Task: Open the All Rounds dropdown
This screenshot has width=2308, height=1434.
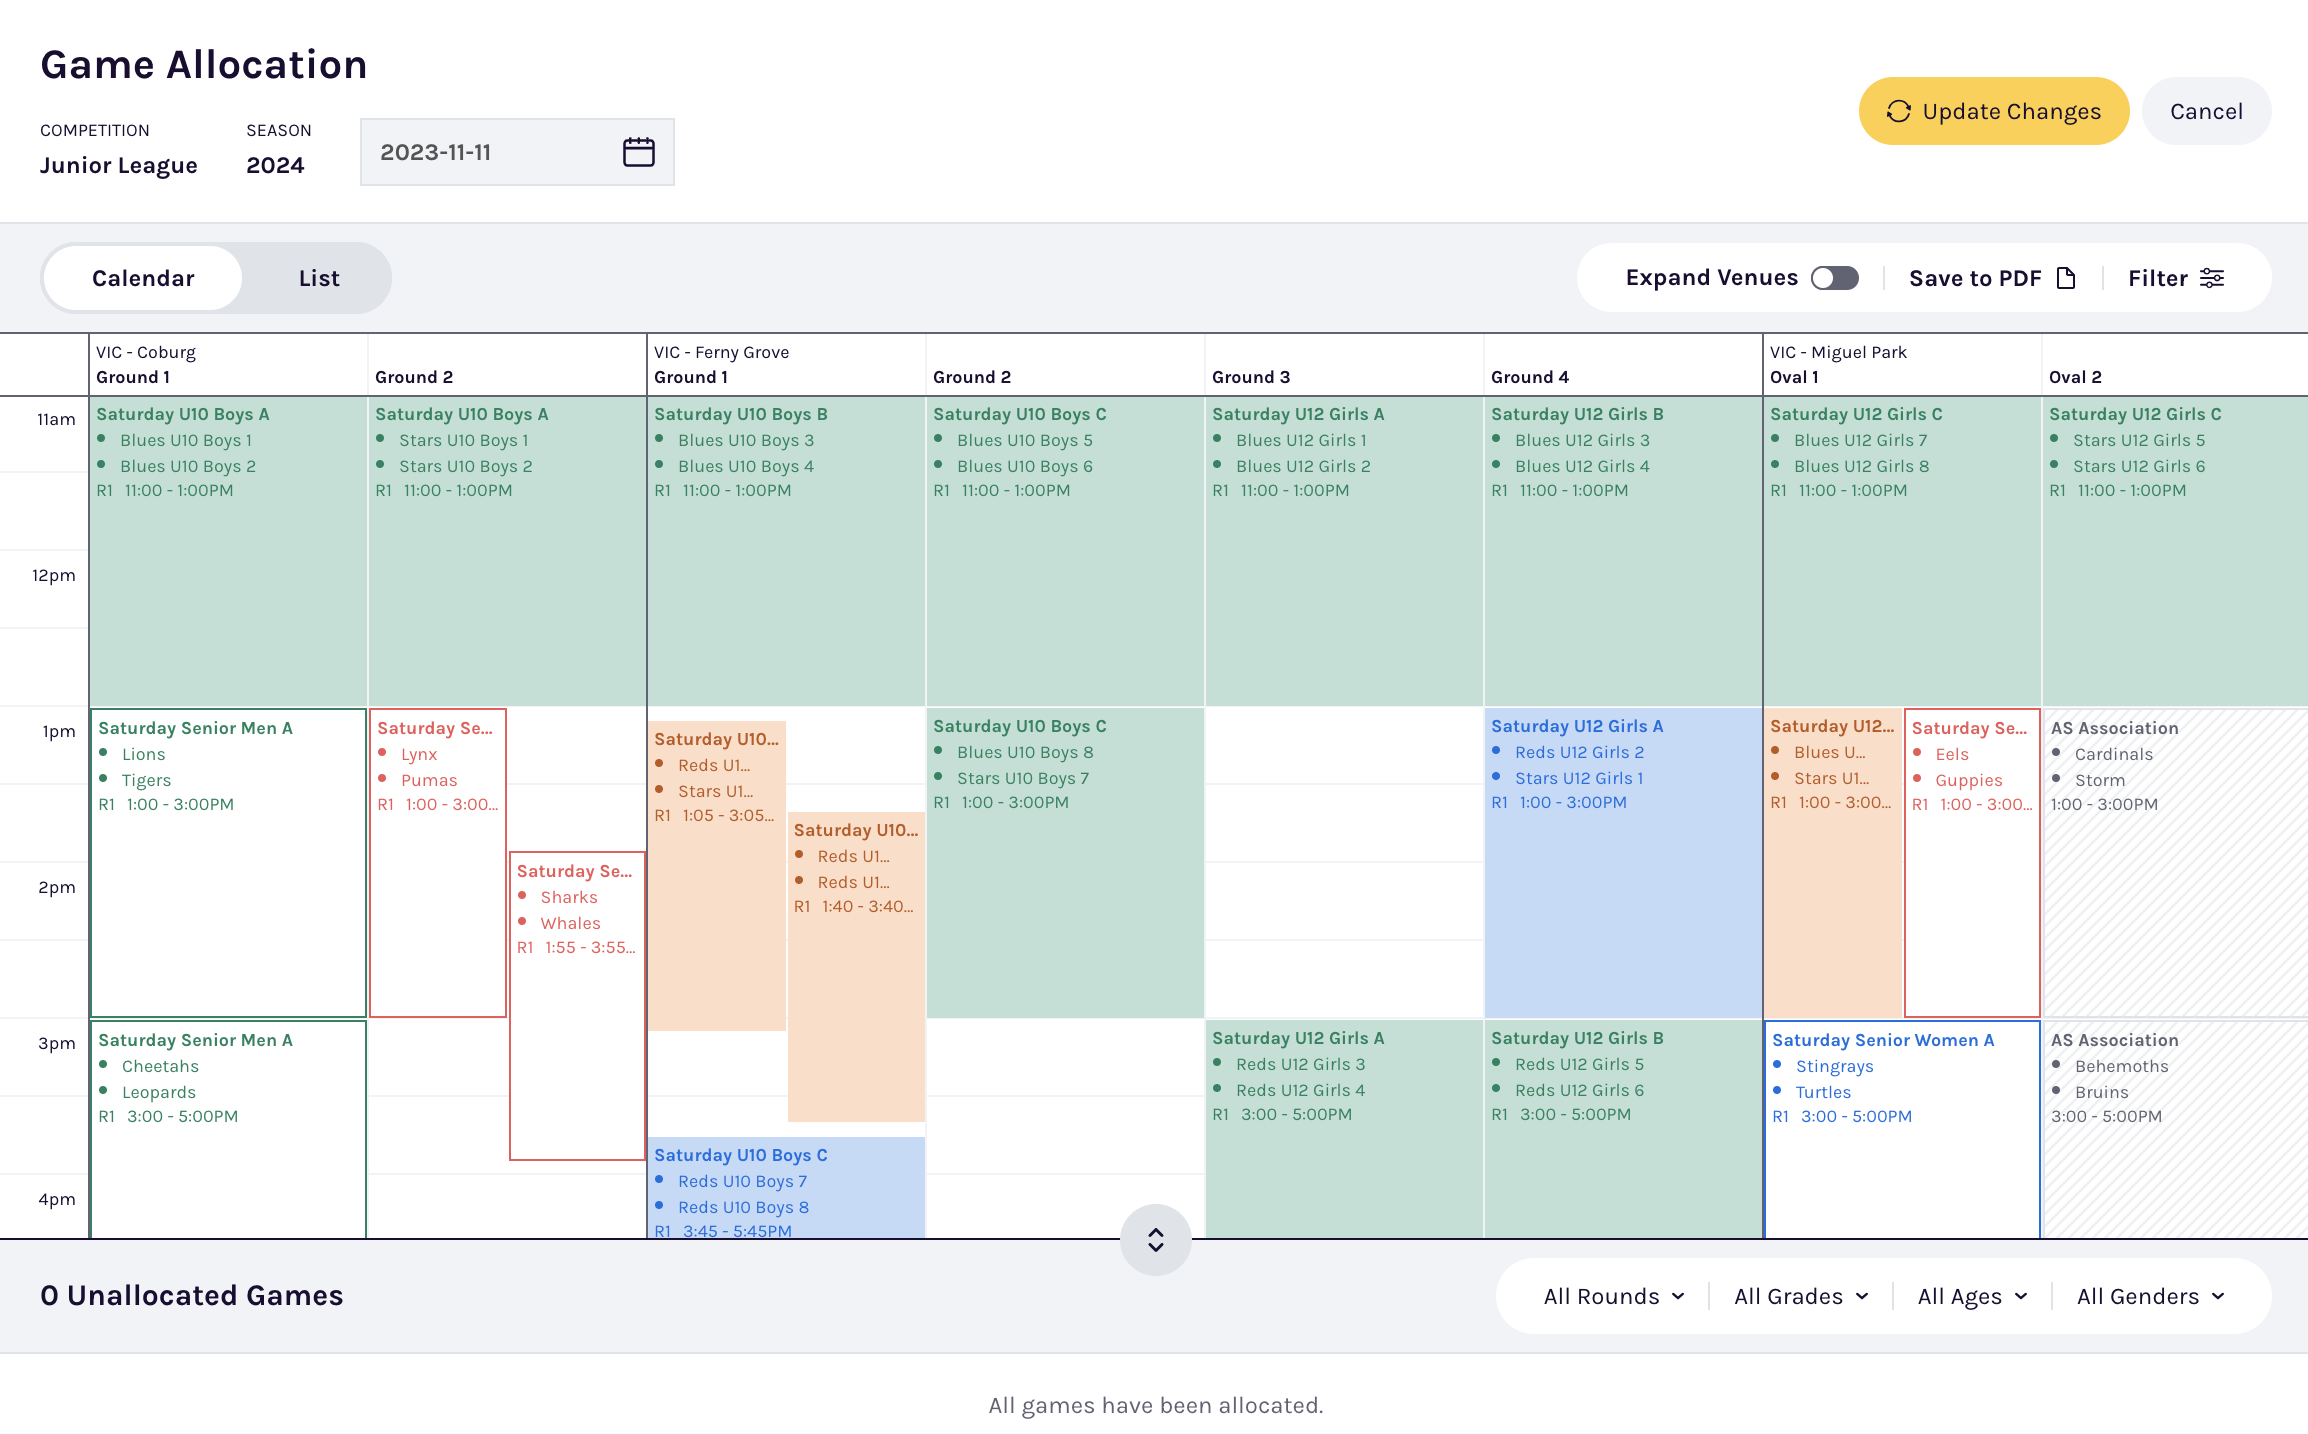Action: click(x=1613, y=1296)
